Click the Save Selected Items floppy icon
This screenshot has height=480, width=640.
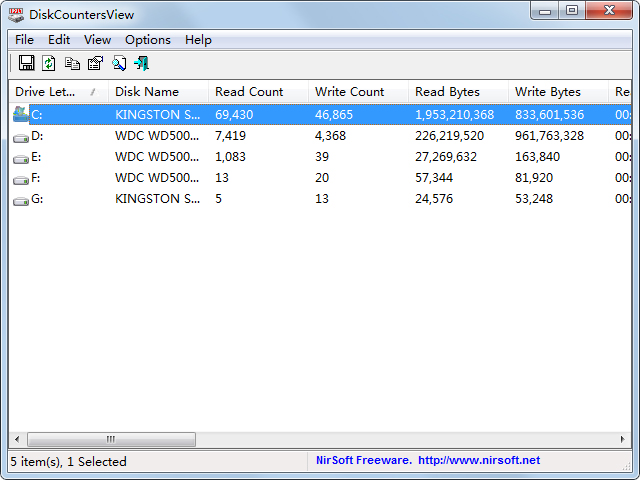click(x=27, y=63)
